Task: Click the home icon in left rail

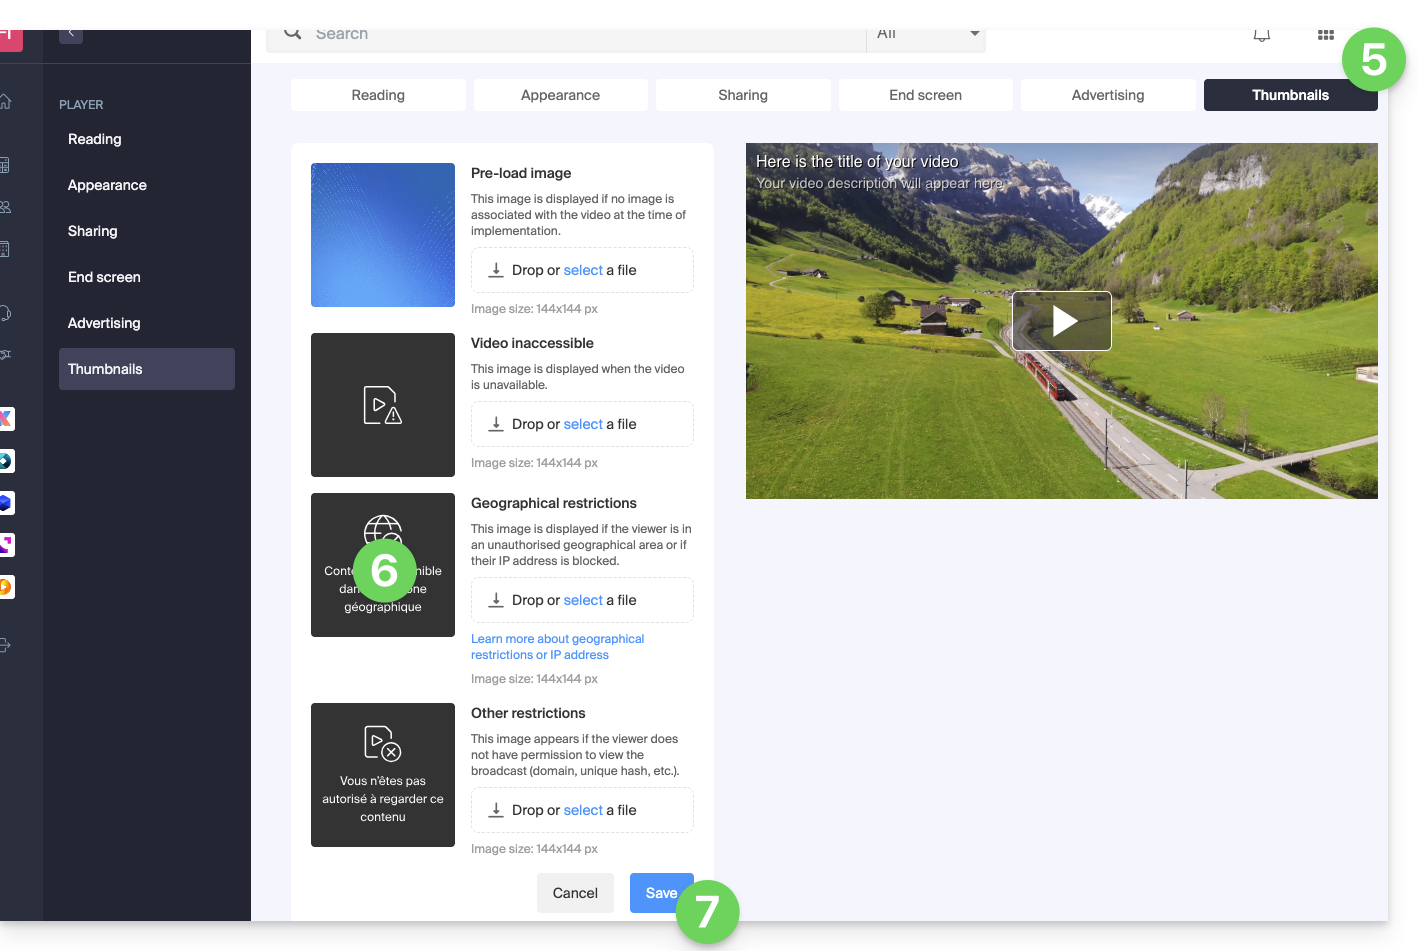Action: (5, 102)
